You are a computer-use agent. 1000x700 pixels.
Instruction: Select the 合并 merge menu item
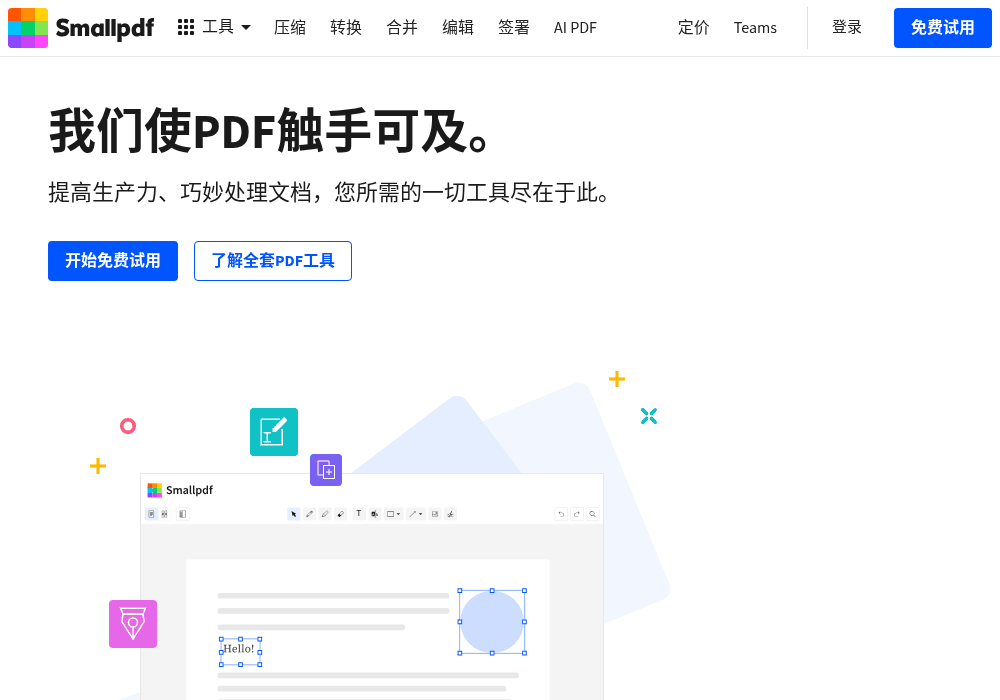coord(402,27)
